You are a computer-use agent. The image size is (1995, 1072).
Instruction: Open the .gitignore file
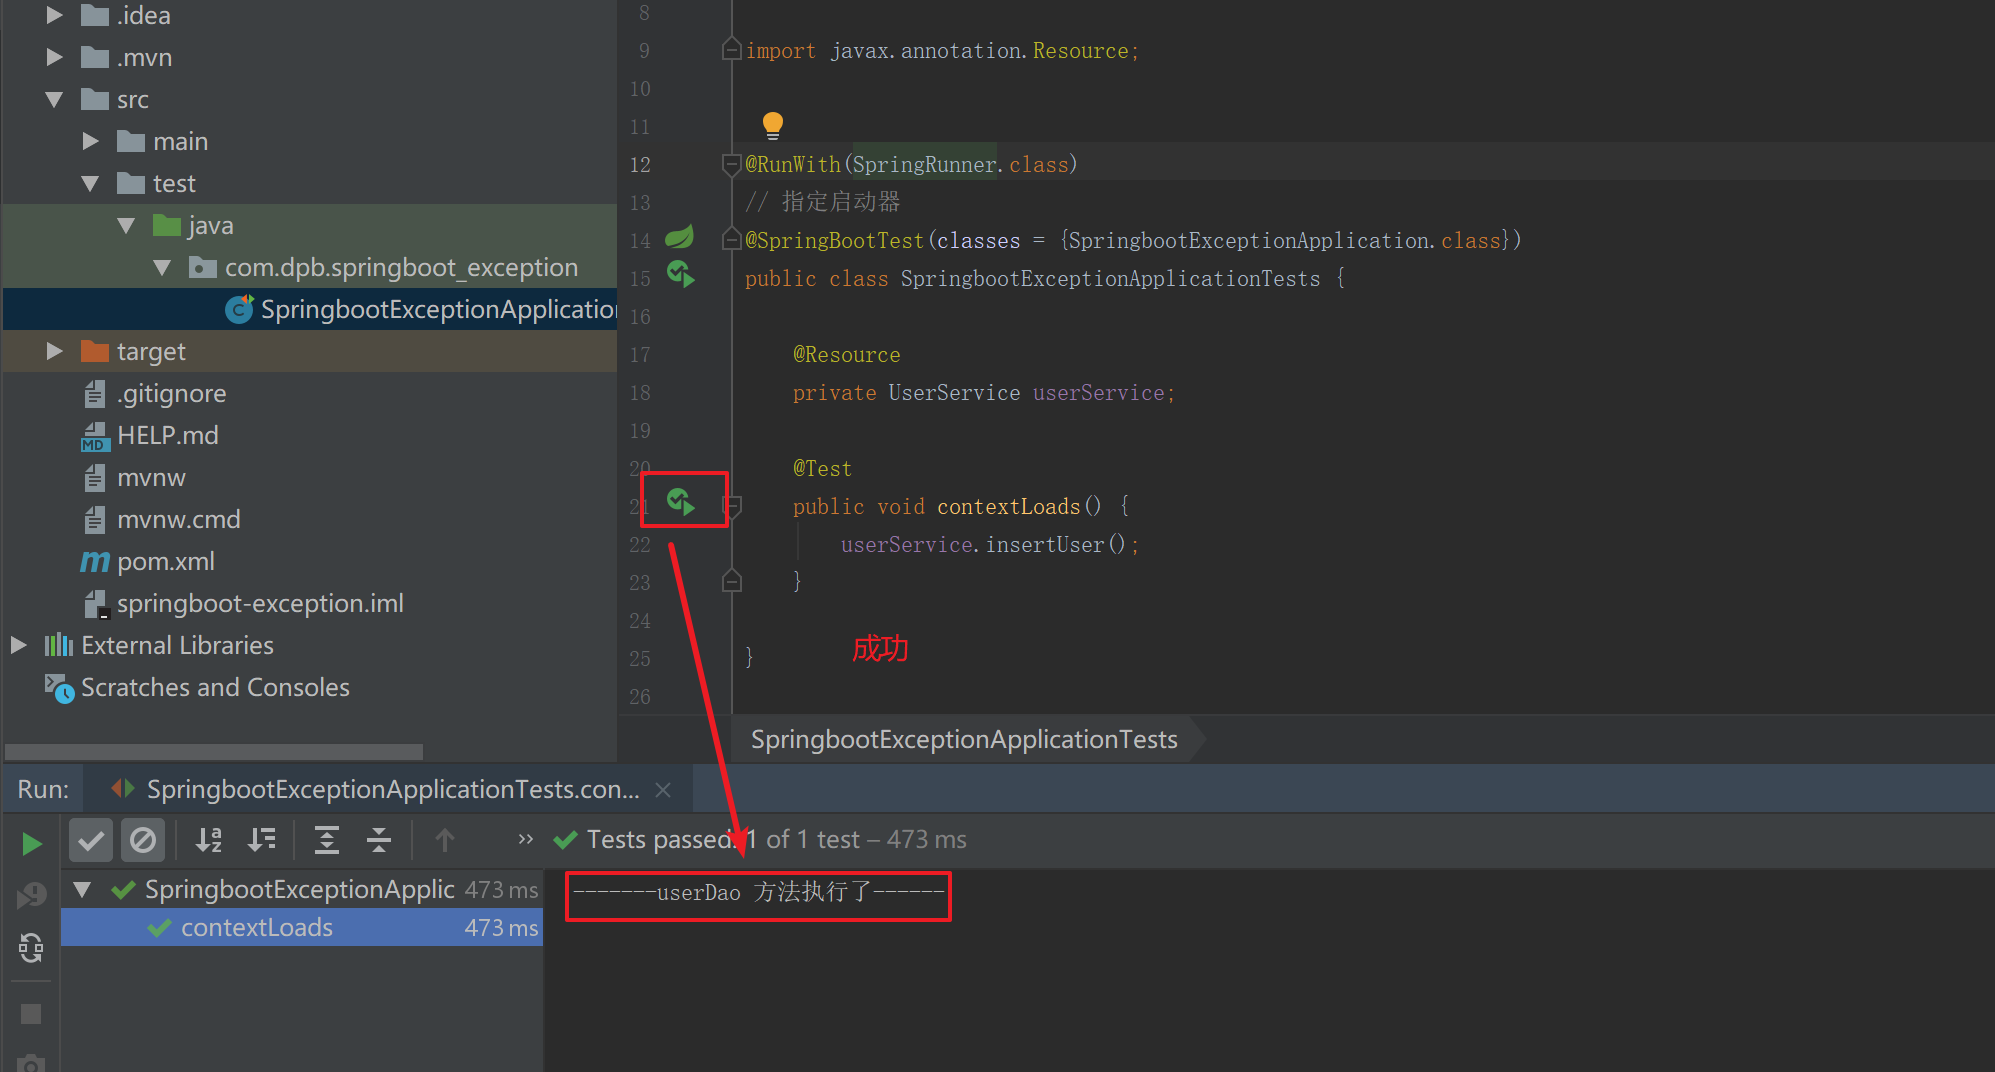(155, 393)
